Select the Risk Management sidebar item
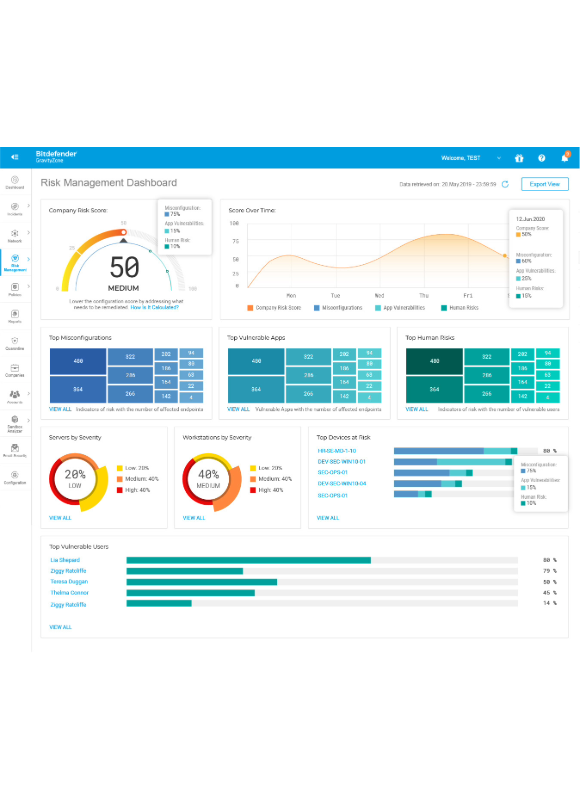580x800 pixels. point(15,262)
